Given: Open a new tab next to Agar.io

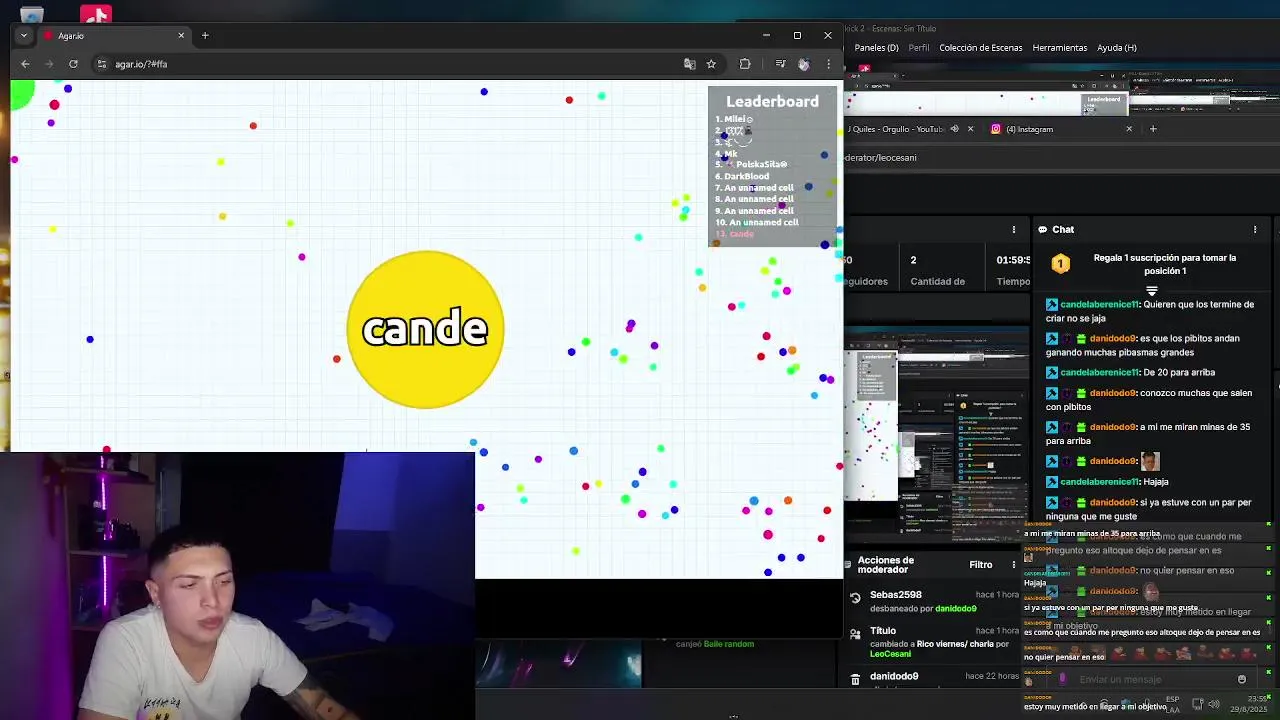Looking at the screenshot, I should tap(205, 36).
